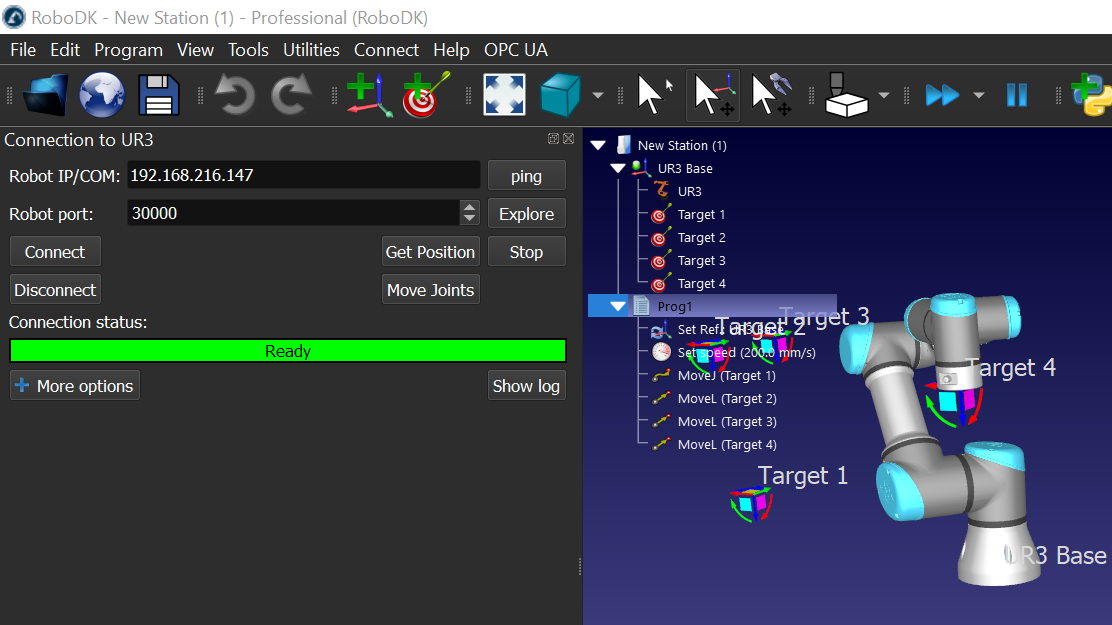This screenshot has width=1112, height=625.
Task: Select MoveL (Target 2) instruction
Action: click(727, 398)
